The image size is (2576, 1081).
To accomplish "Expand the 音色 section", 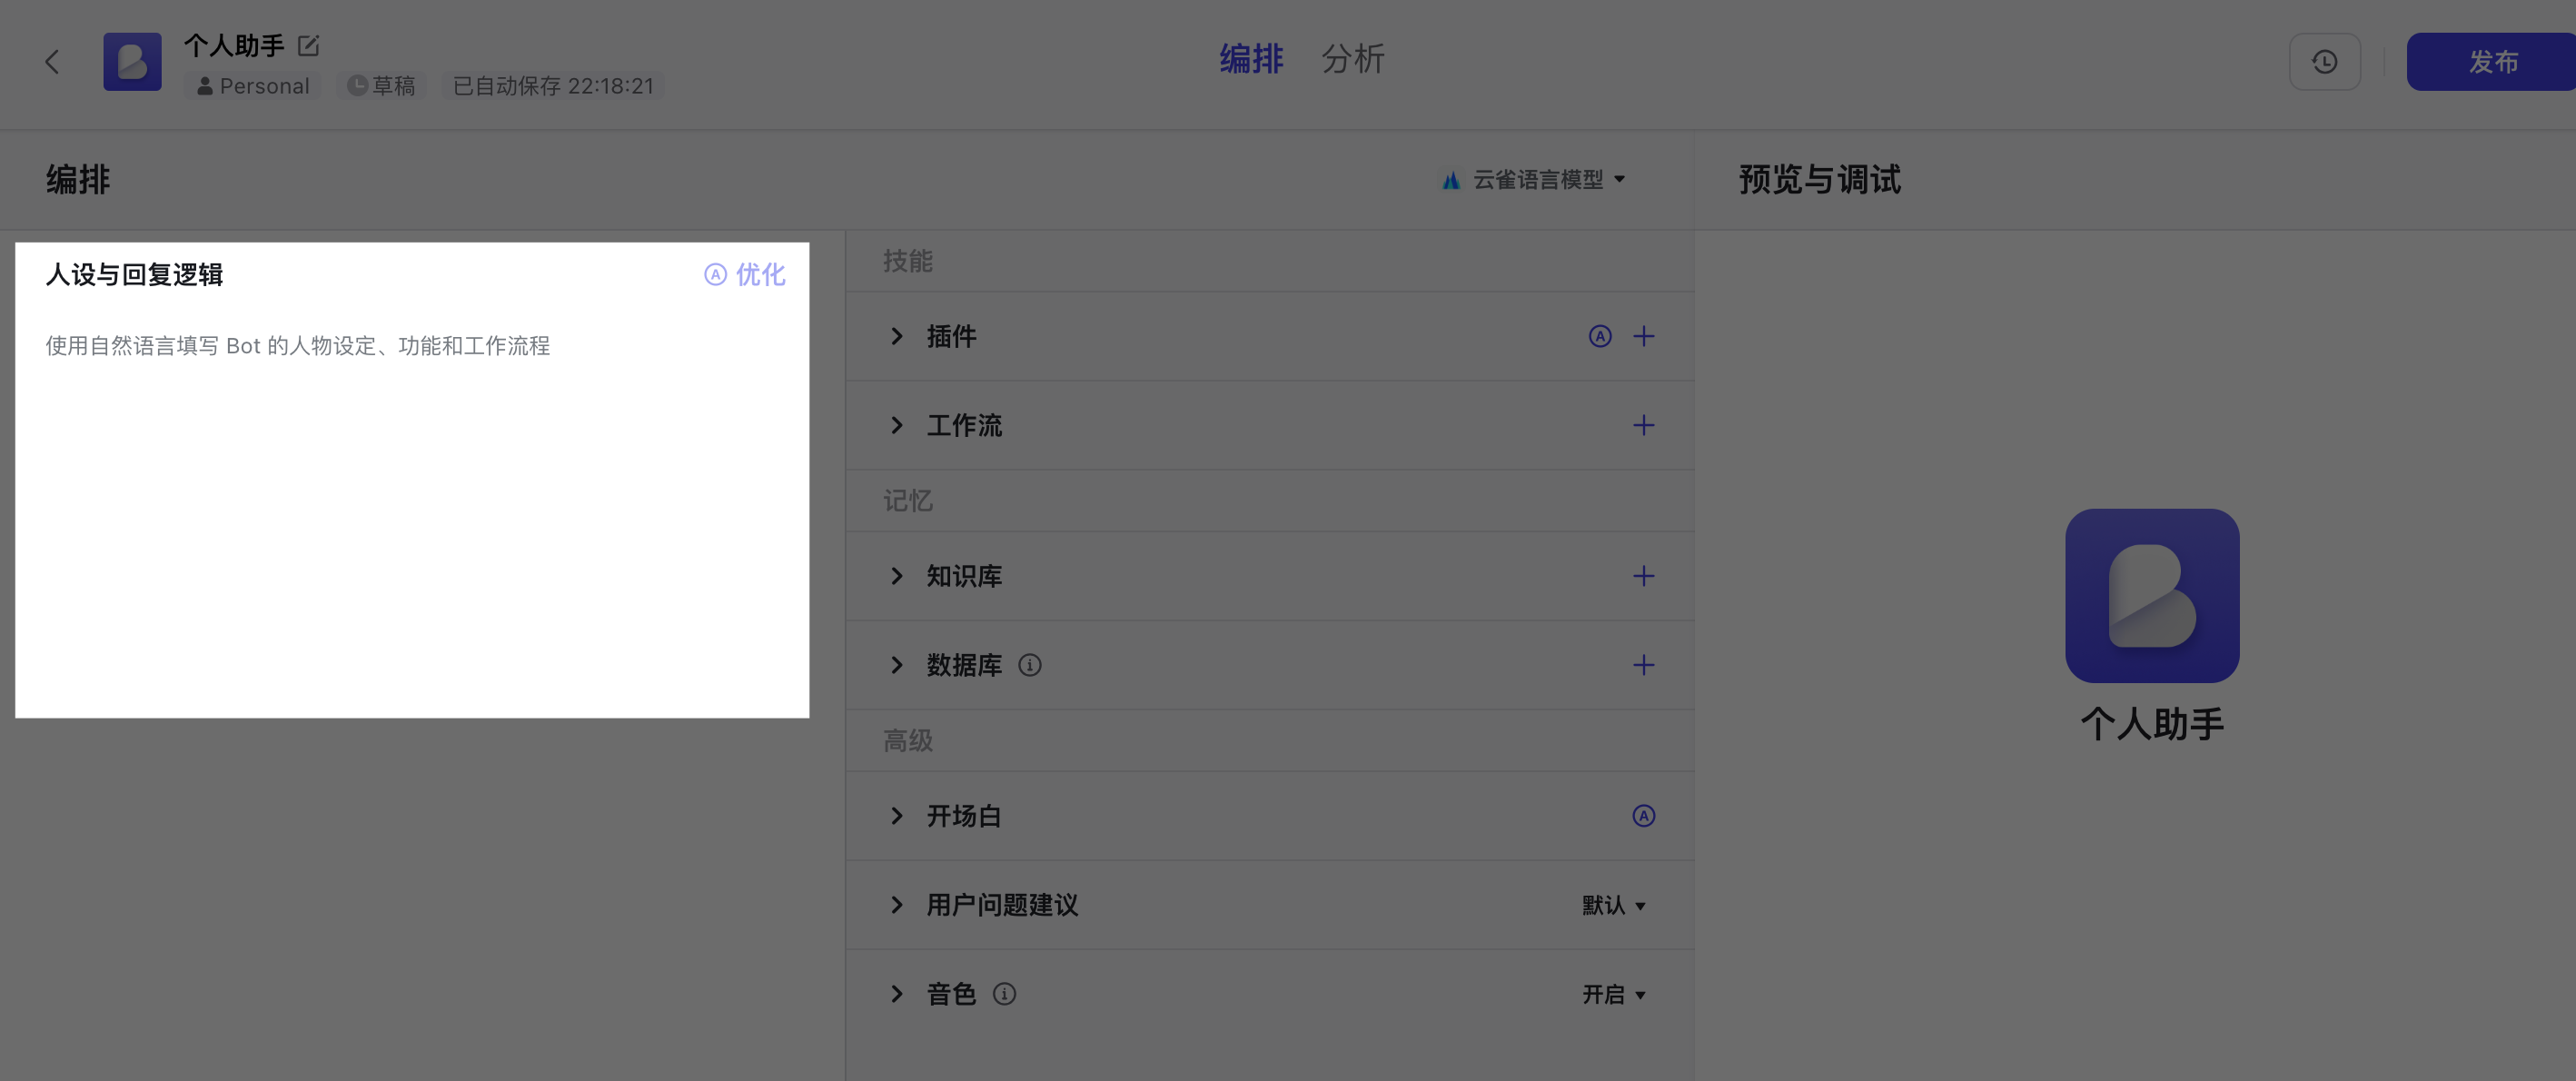I will tap(897, 995).
